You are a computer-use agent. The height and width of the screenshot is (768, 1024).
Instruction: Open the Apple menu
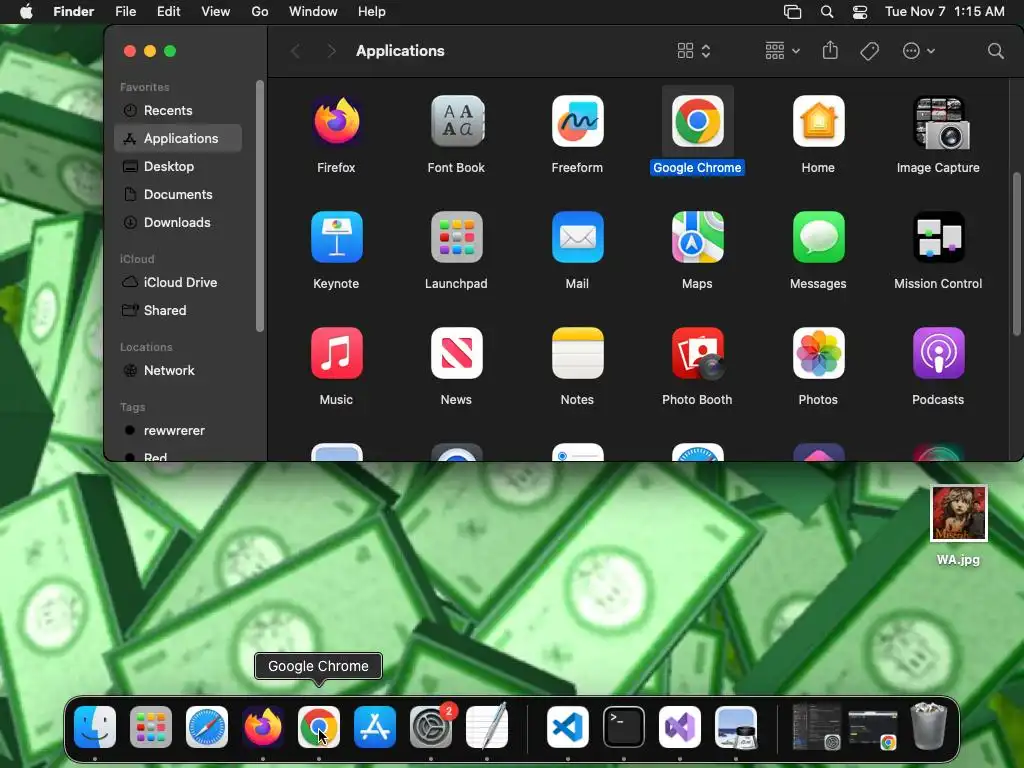[x=26, y=12]
